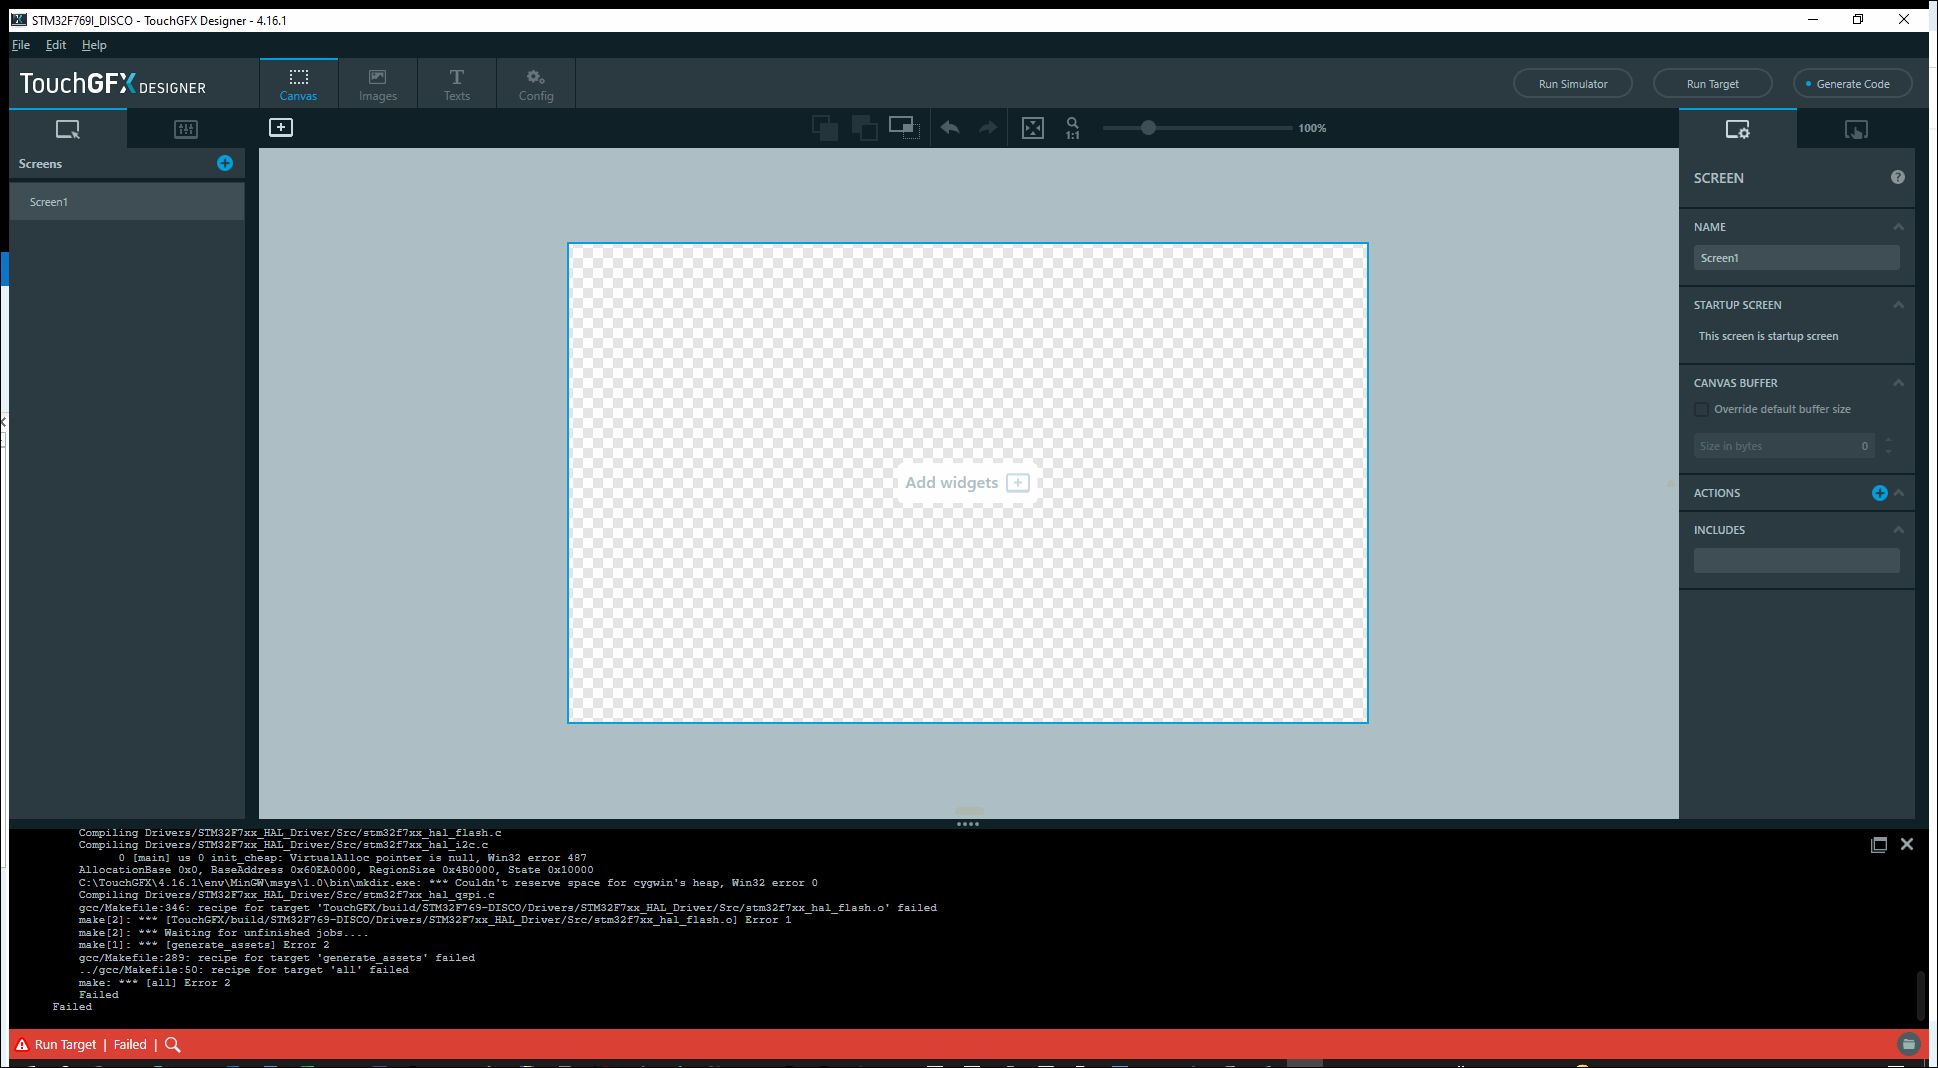Open the Texts tab
Viewport: 1938px width, 1068px height.
(x=457, y=84)
